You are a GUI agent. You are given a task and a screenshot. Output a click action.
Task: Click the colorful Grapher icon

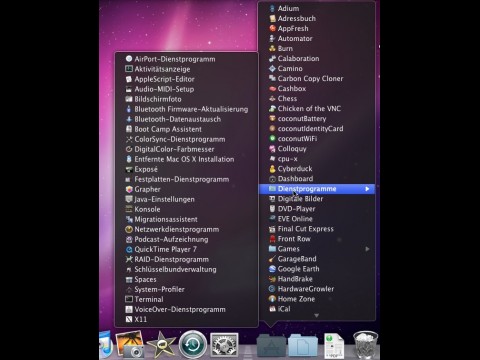click(x=129, y=189)
